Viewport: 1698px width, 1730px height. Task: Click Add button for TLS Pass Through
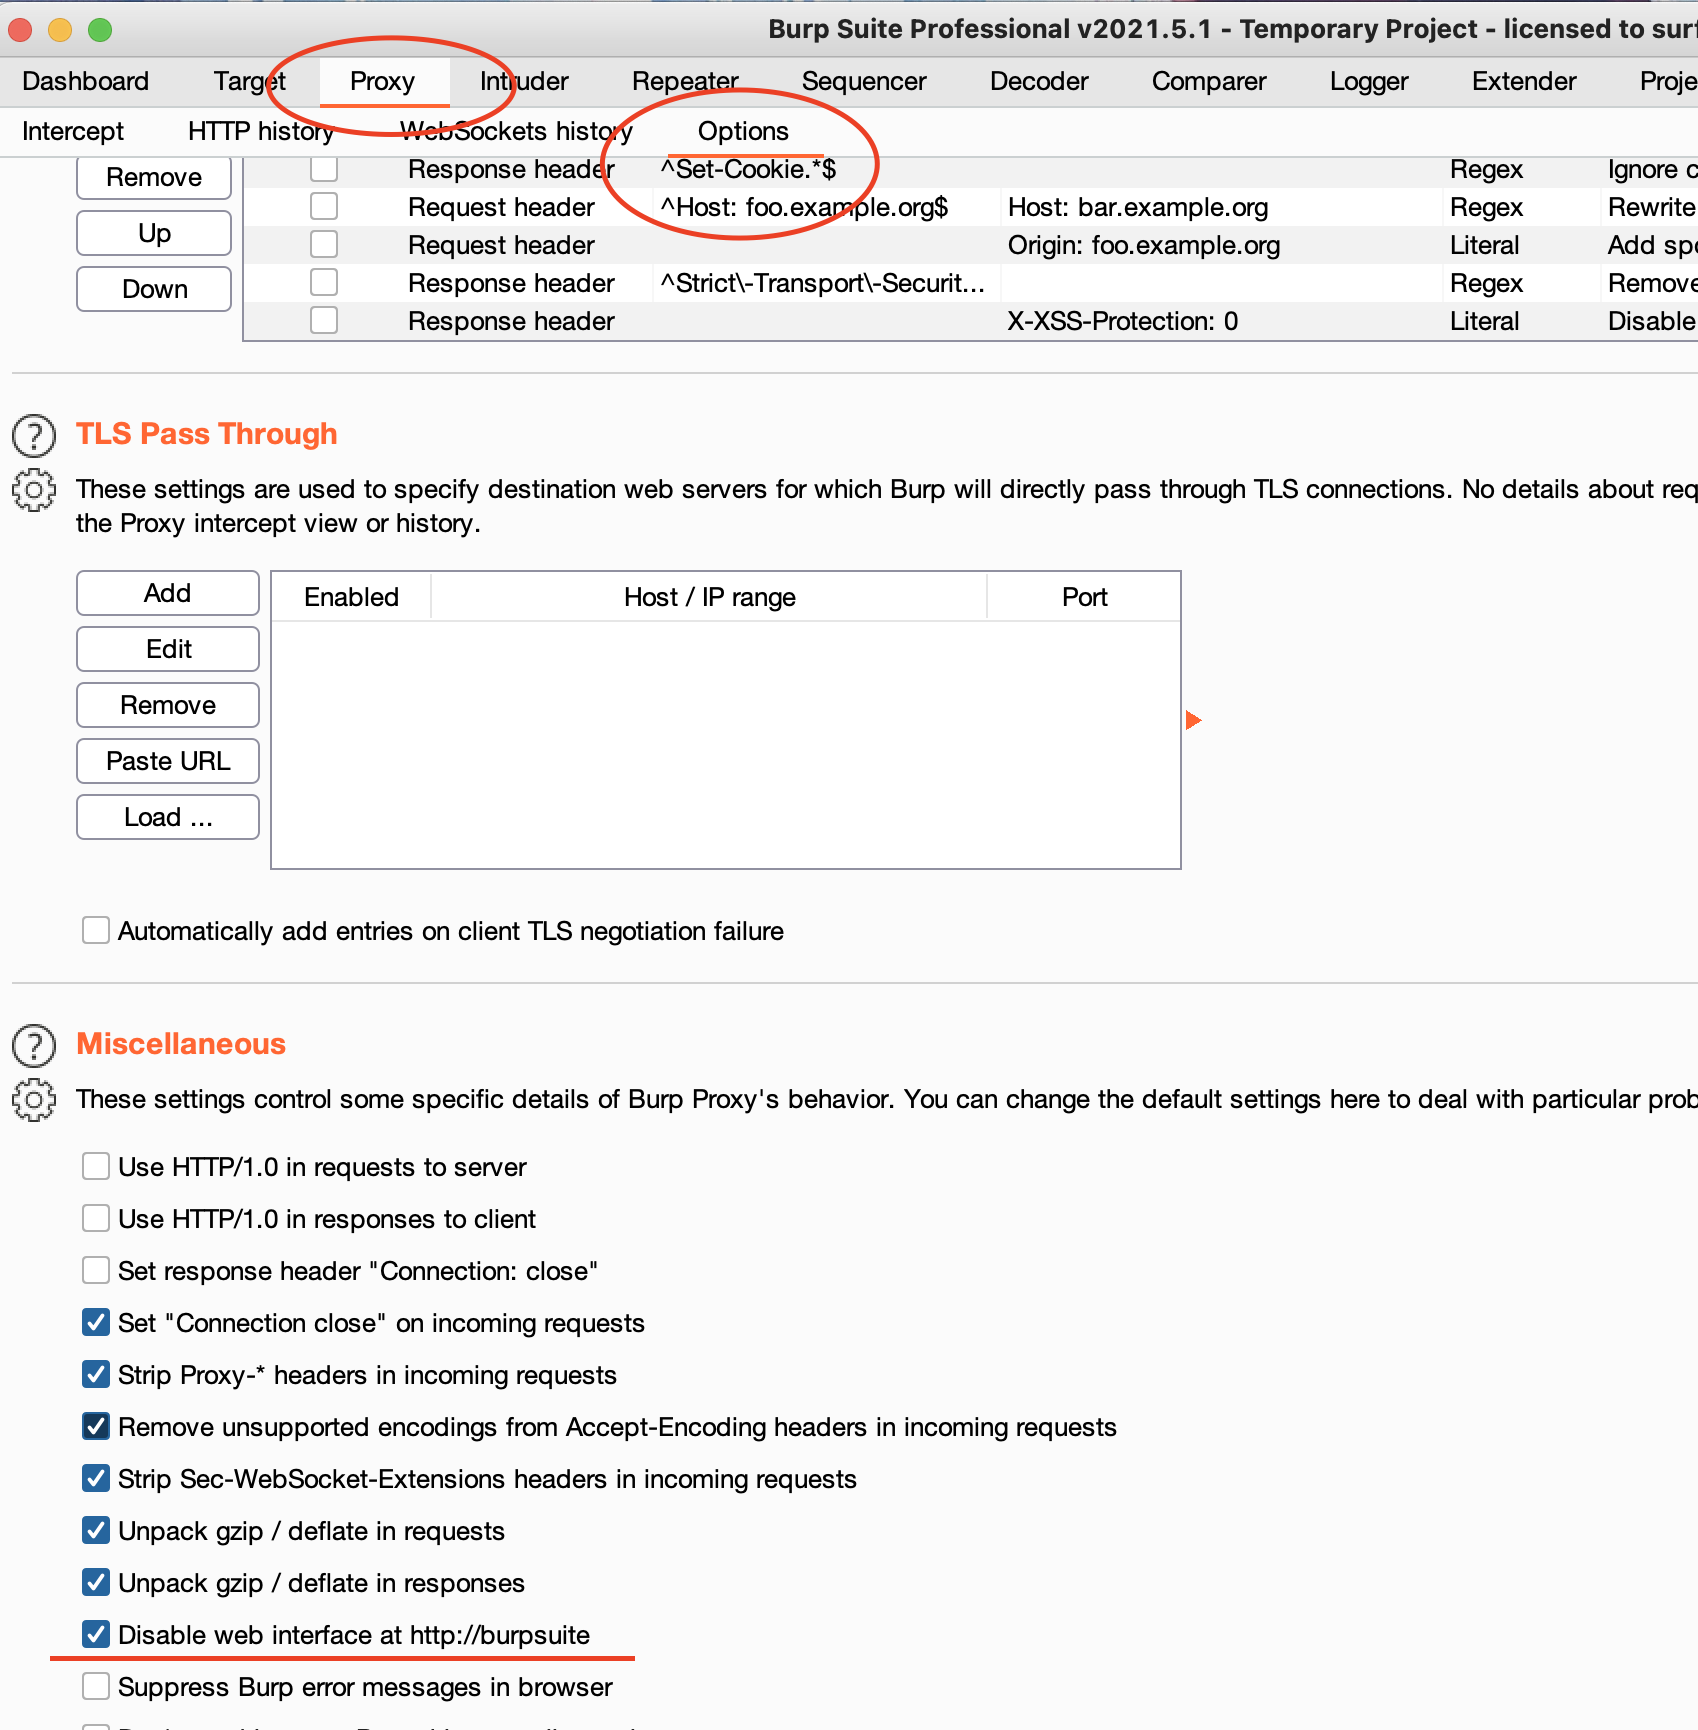168,593
